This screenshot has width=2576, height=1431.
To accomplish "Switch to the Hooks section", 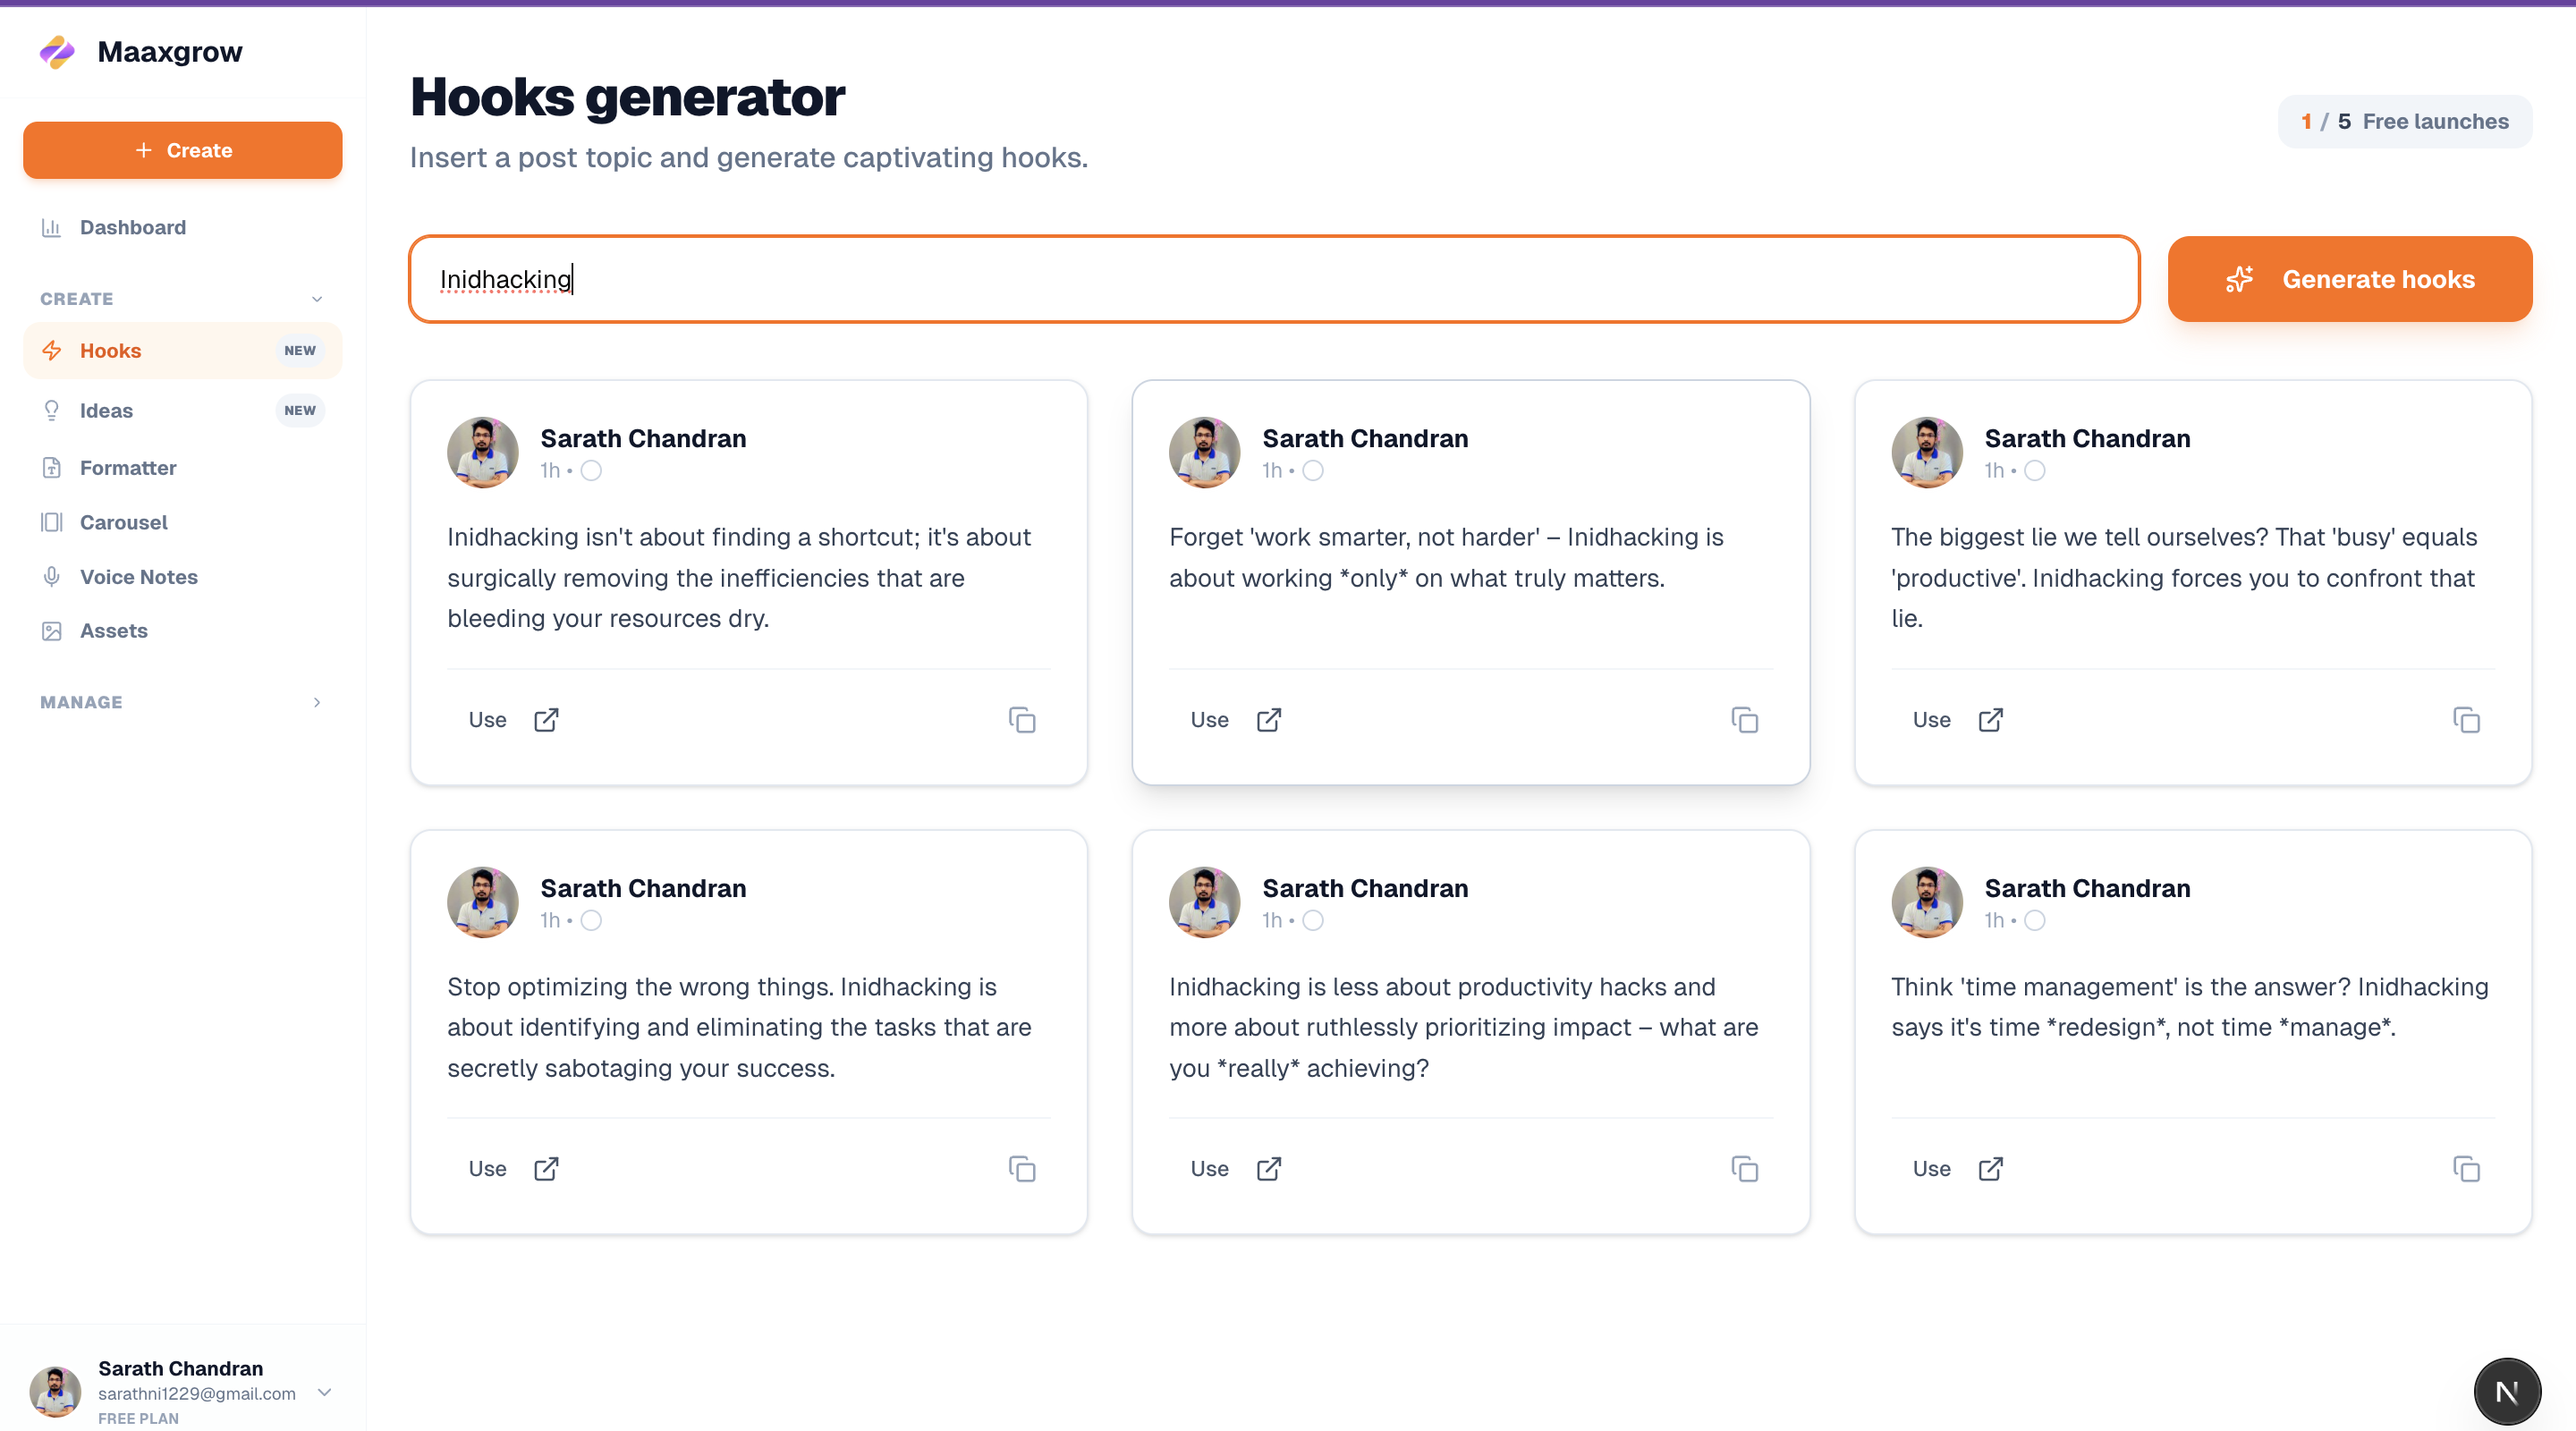I will [x=110, y=350].
